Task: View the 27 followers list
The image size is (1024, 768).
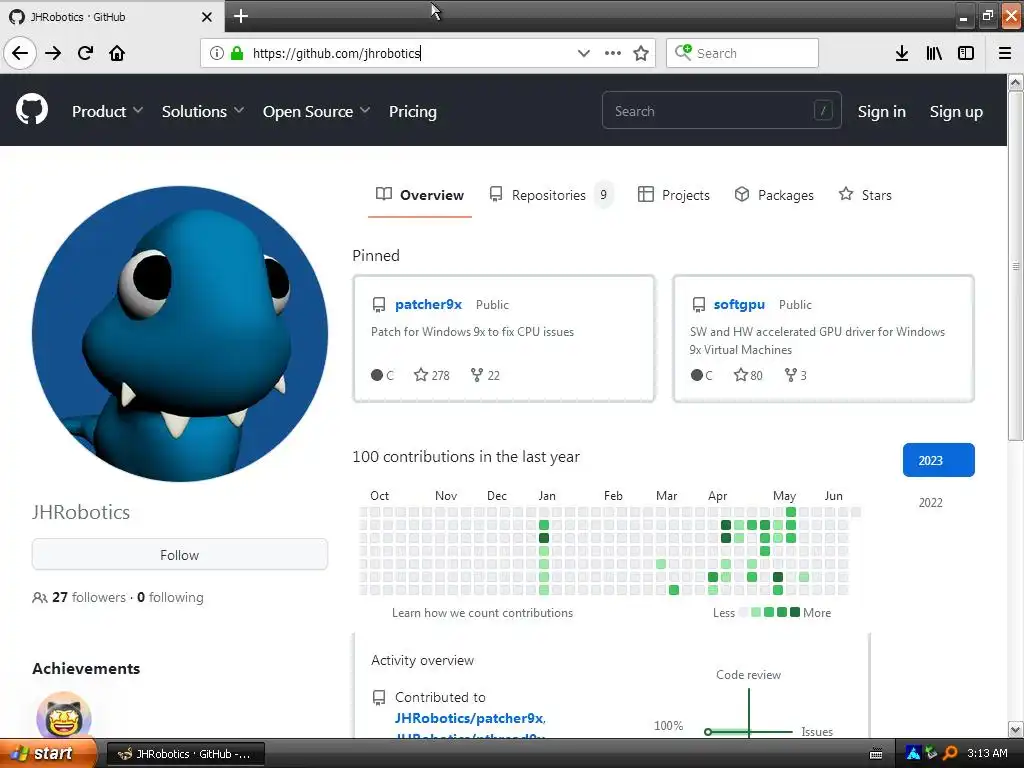Action: 89,597
